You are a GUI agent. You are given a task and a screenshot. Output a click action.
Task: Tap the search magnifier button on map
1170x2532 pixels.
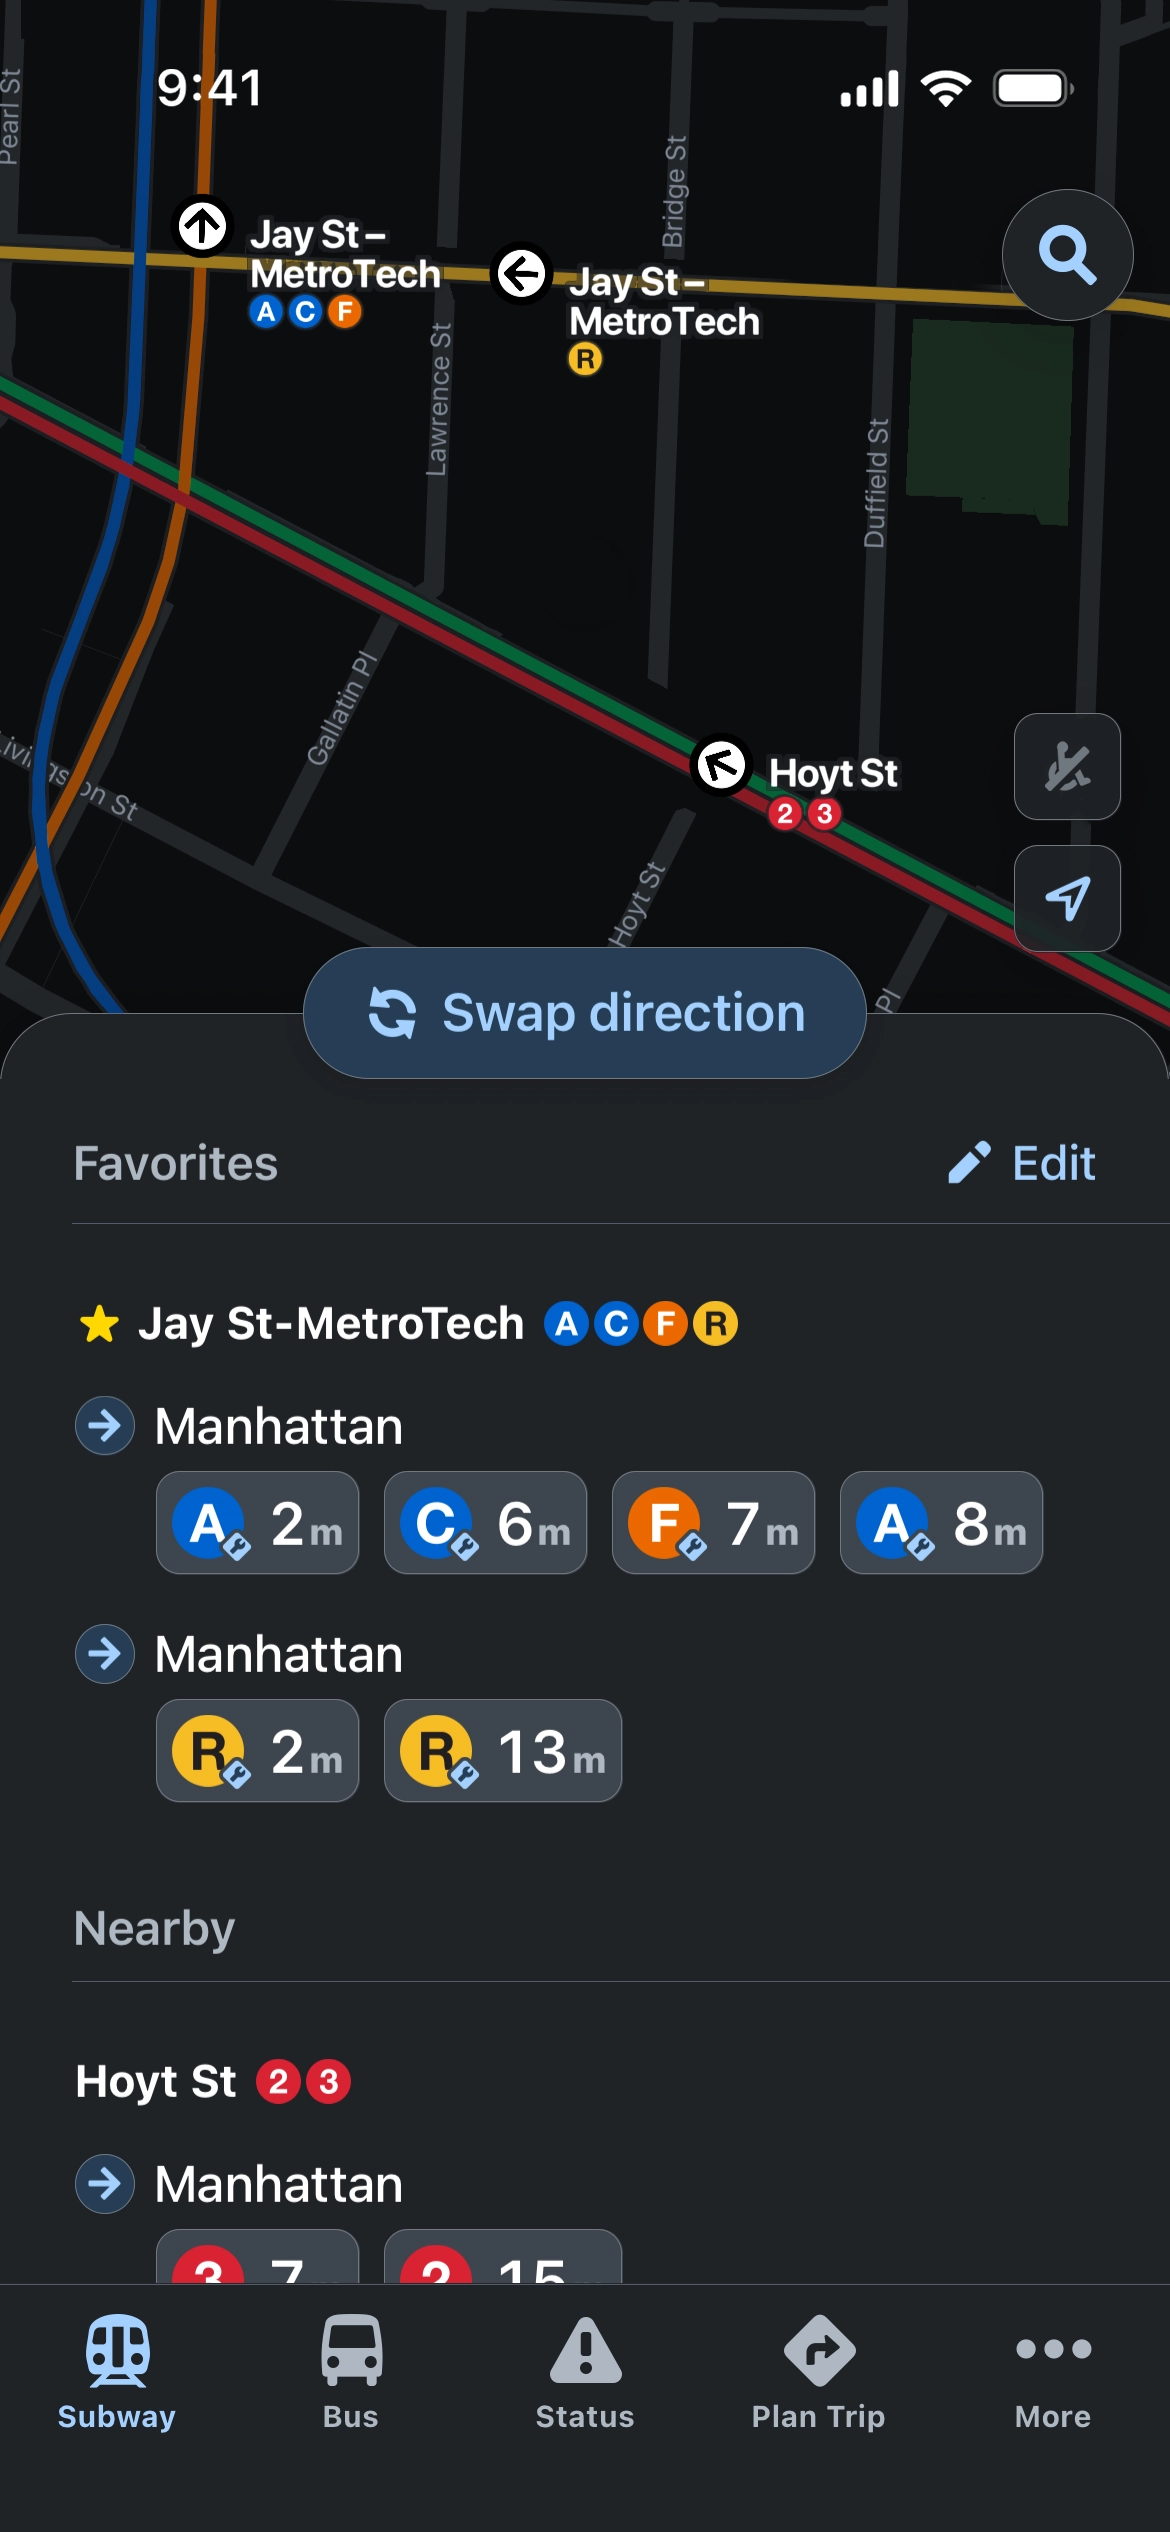1067,255
